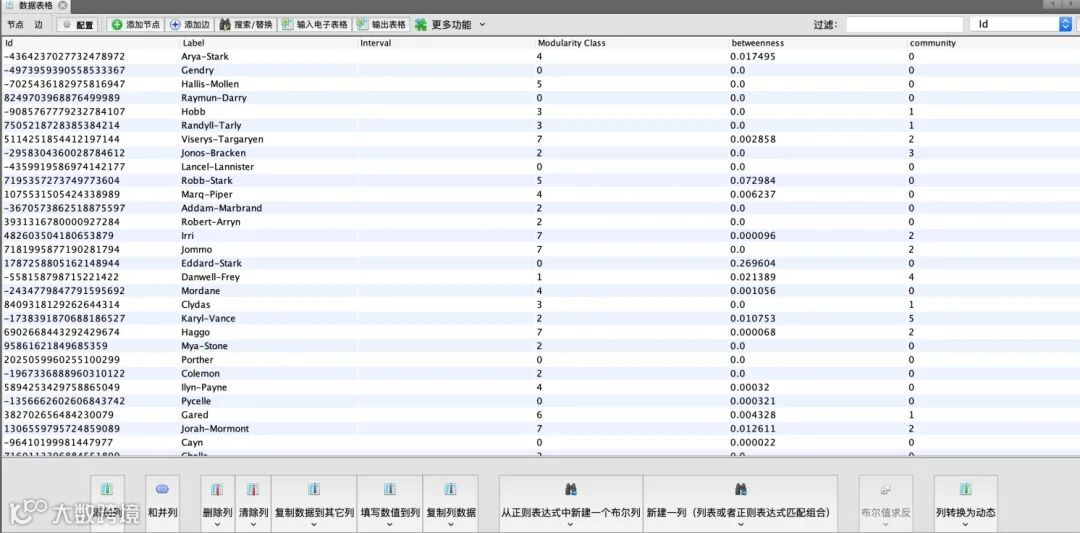Viewport: 1080px width, 533px height.
Task: Click Id value 382702656484230079
Action: 59,415
